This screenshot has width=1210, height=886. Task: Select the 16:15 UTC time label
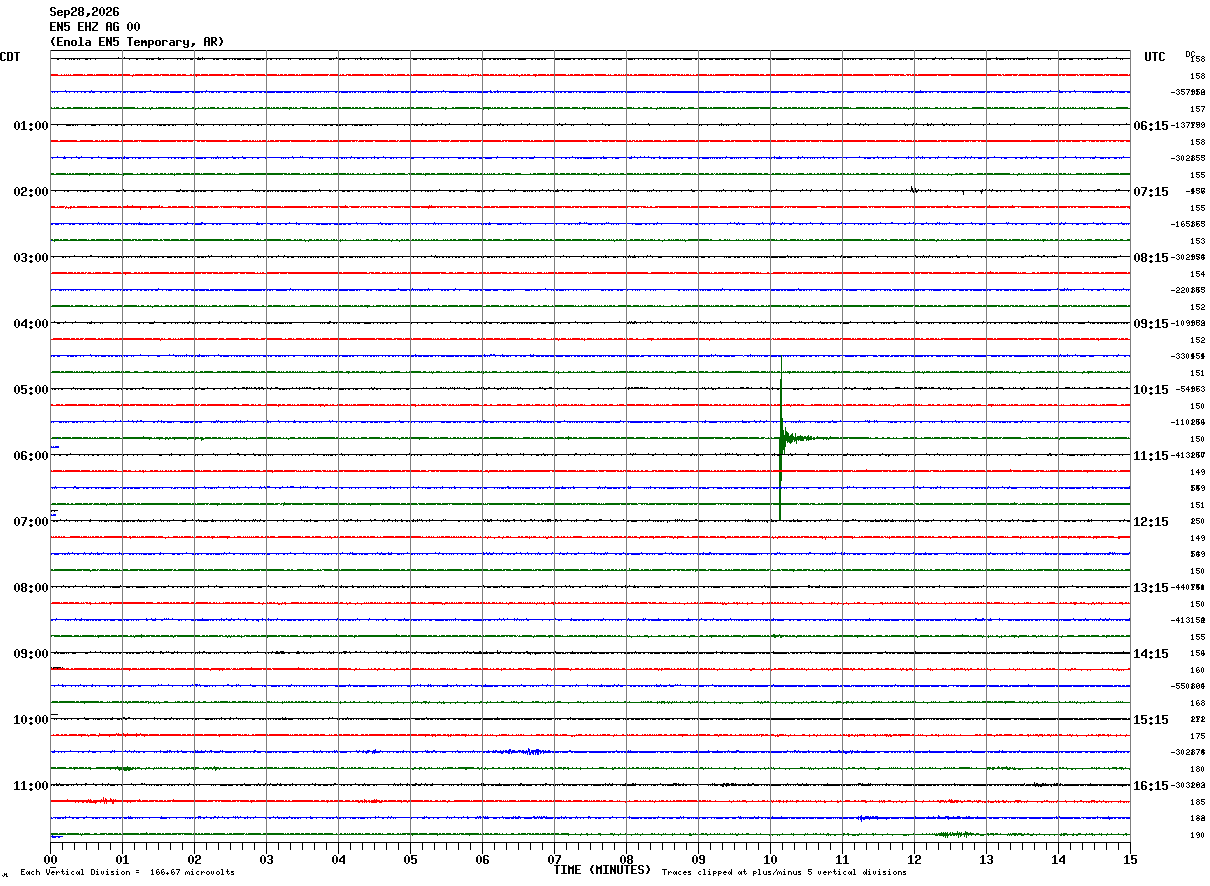(1151, 786)
